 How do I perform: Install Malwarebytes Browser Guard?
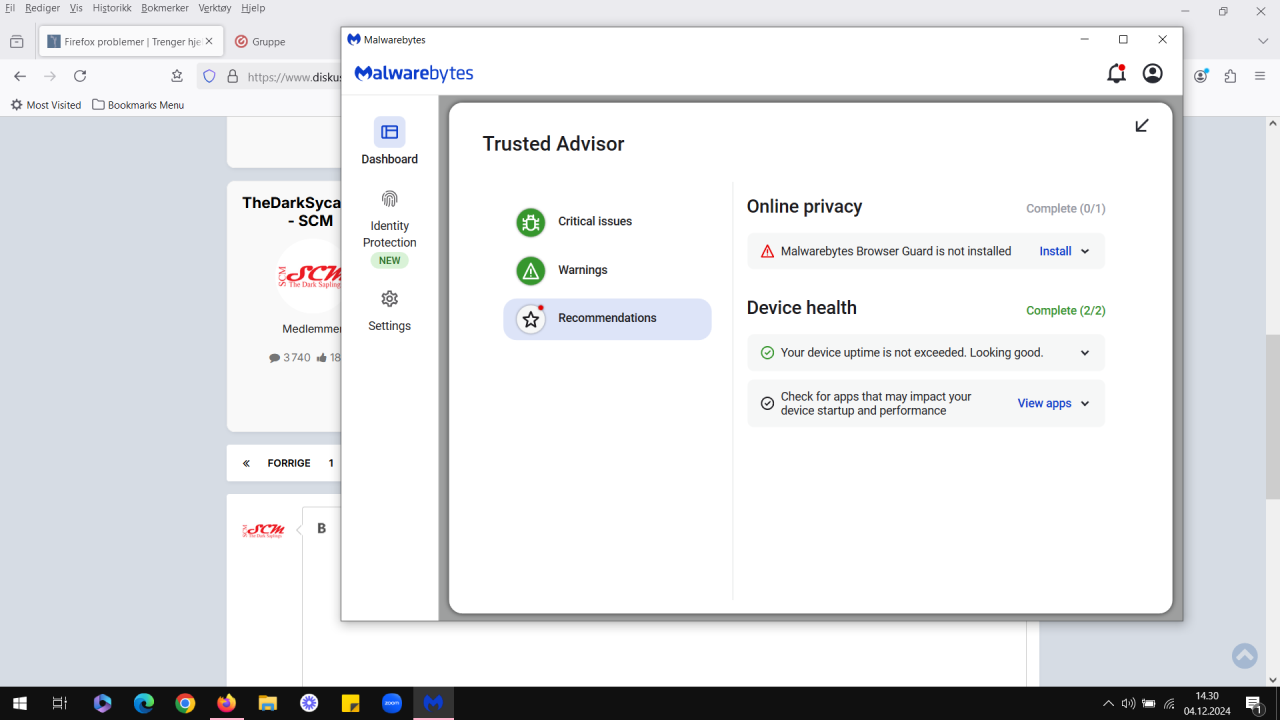click(1055, 252)
